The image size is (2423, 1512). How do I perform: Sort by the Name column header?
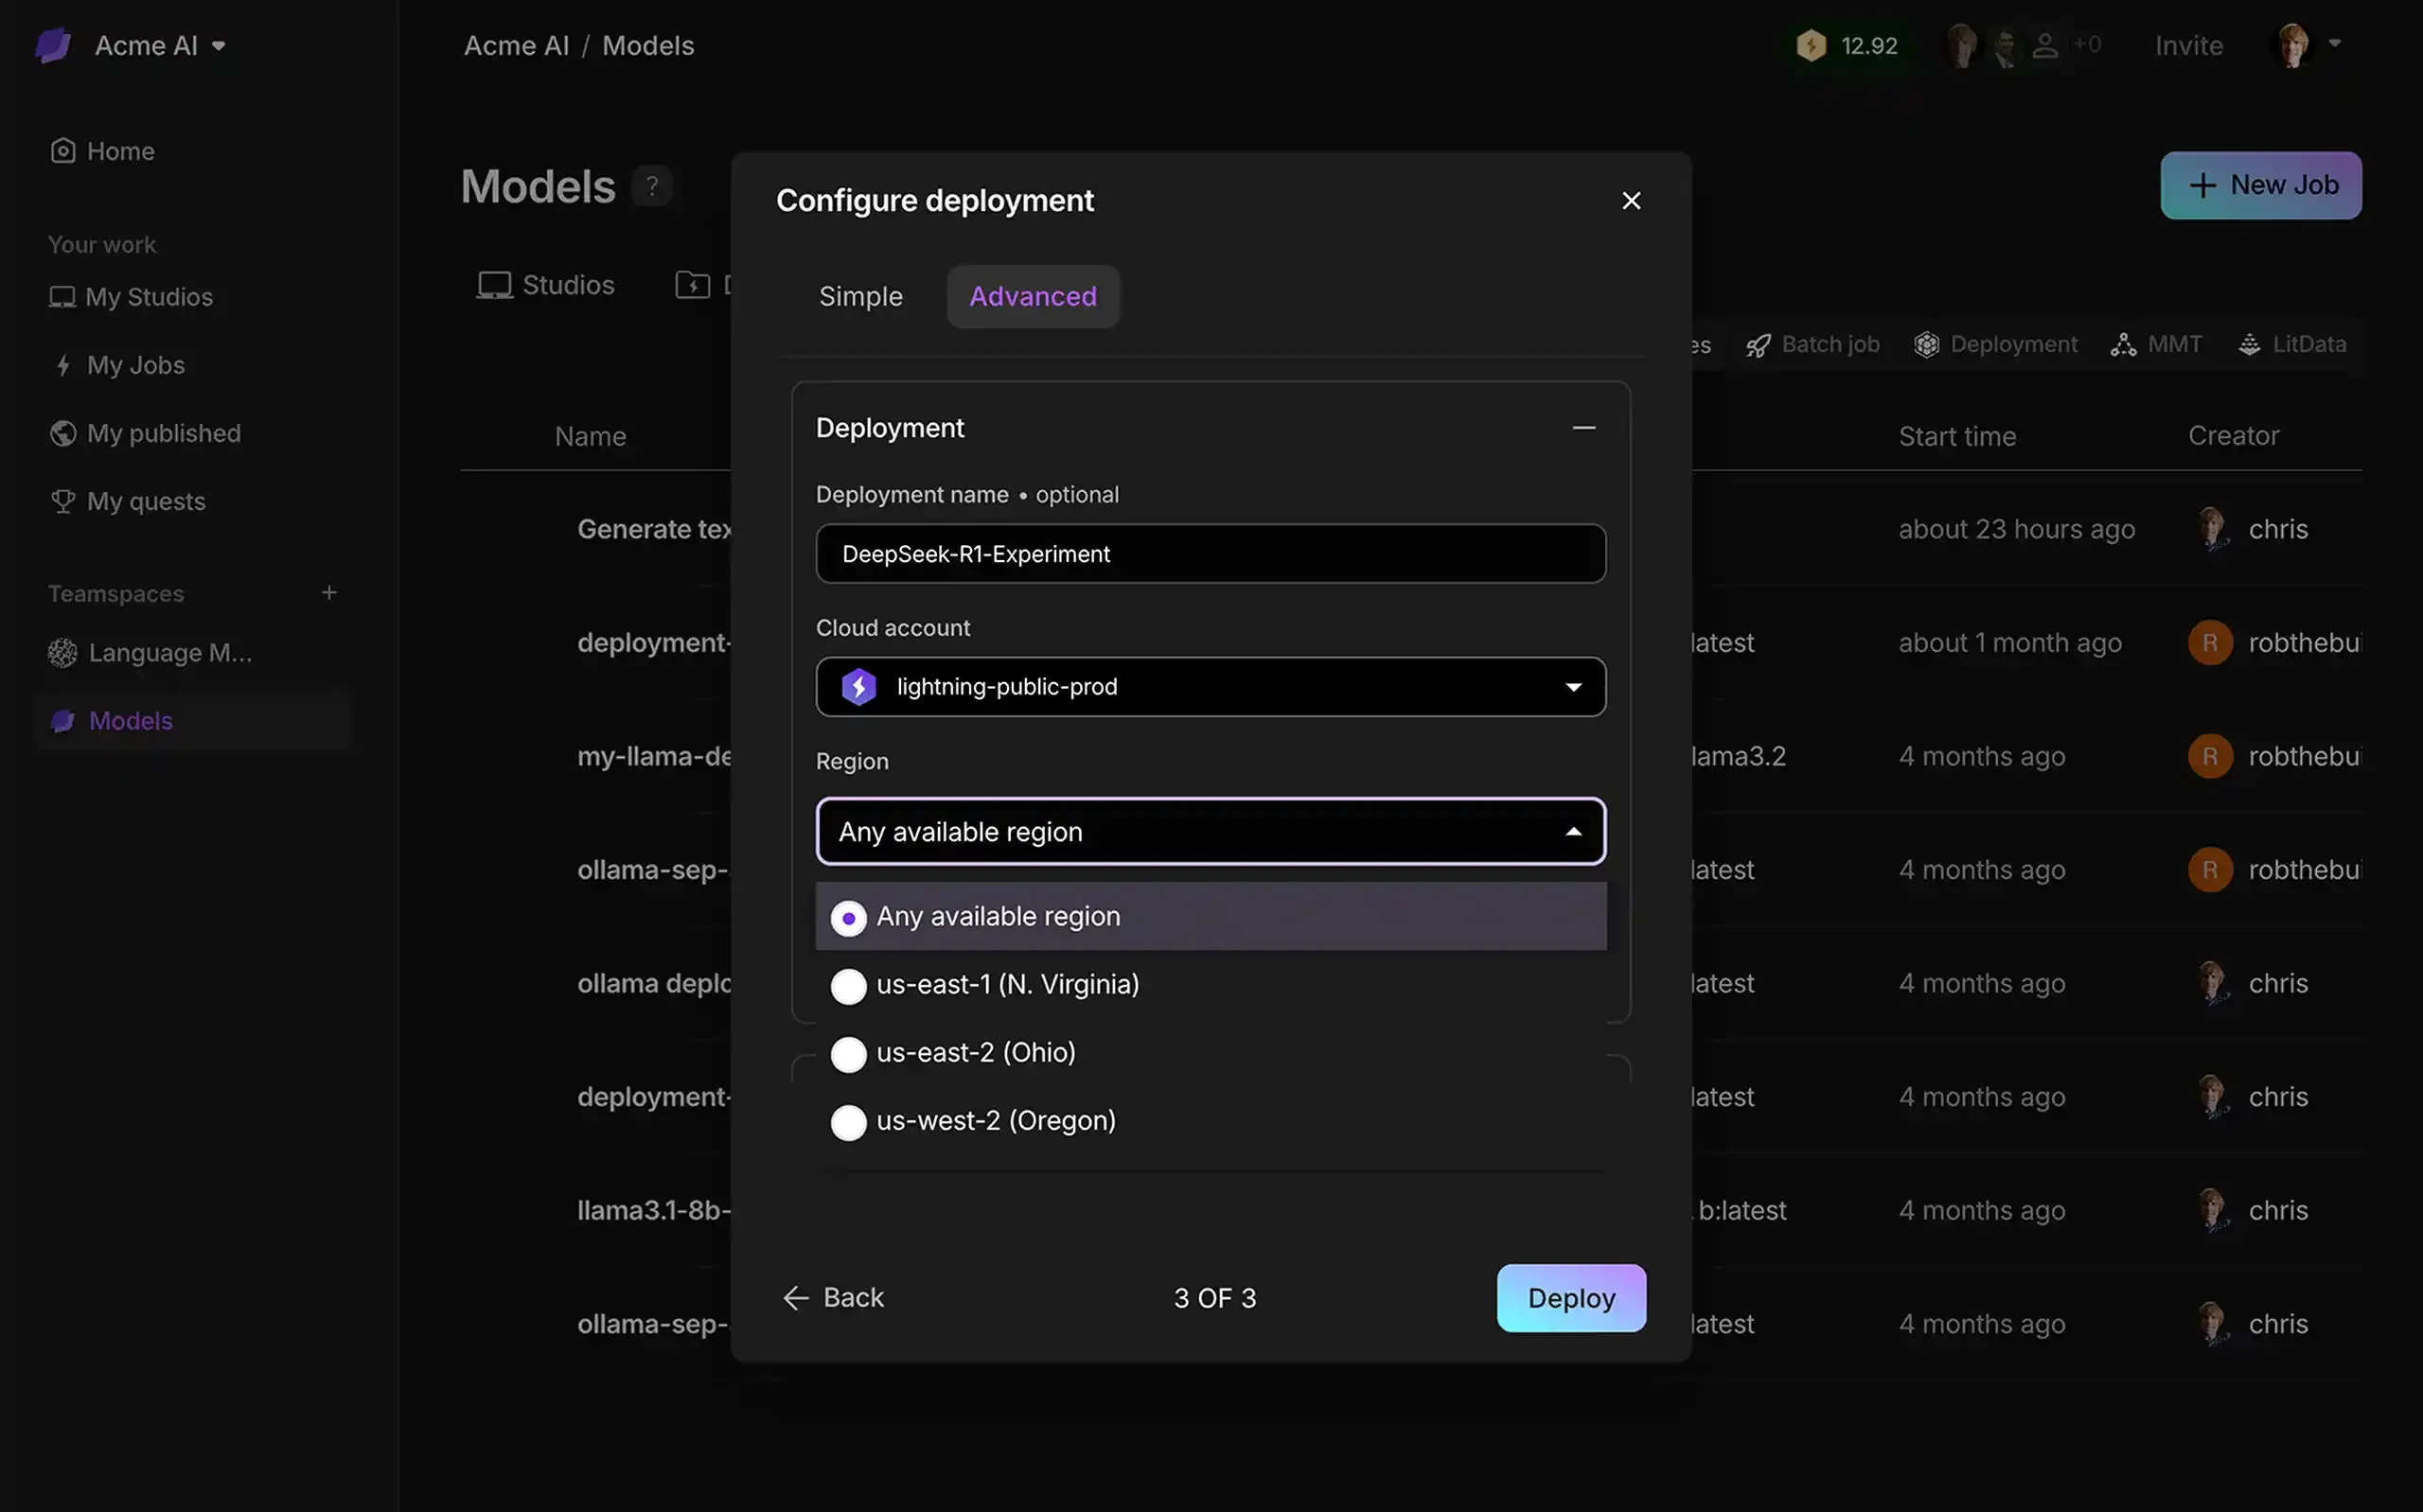tap(590, 436)
